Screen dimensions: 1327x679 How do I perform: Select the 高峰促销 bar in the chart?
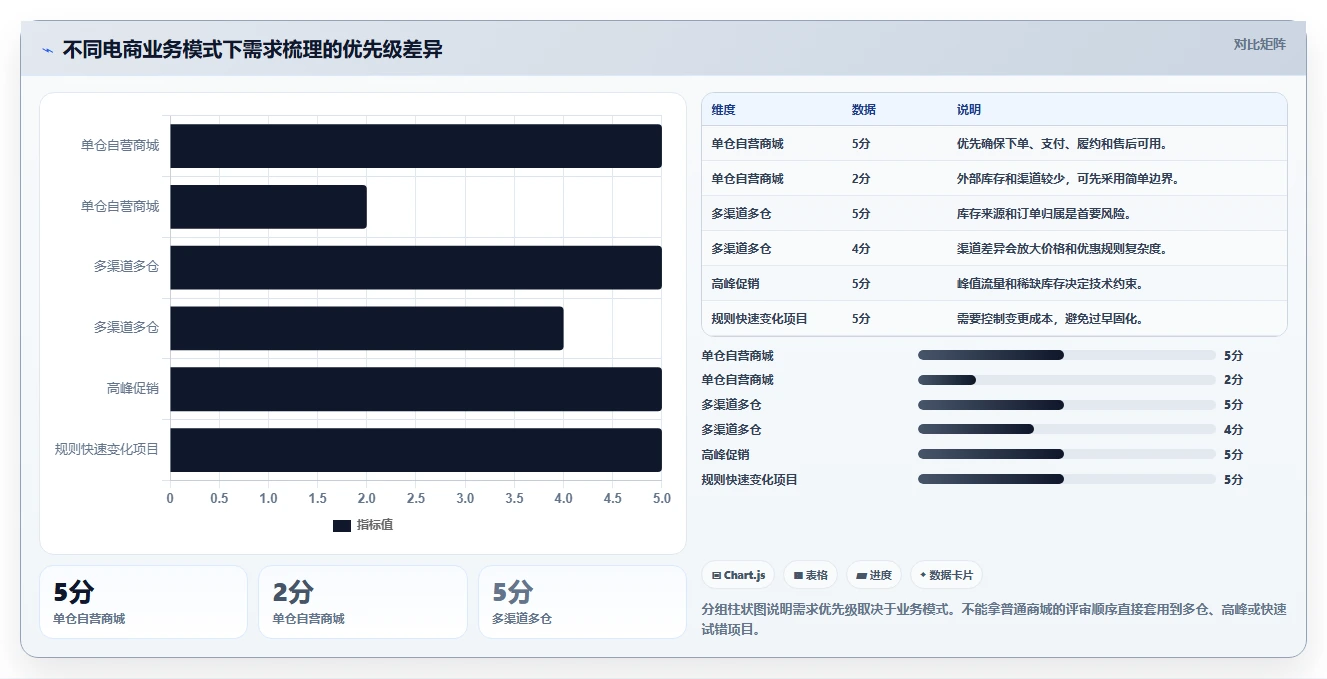point(416,389)
